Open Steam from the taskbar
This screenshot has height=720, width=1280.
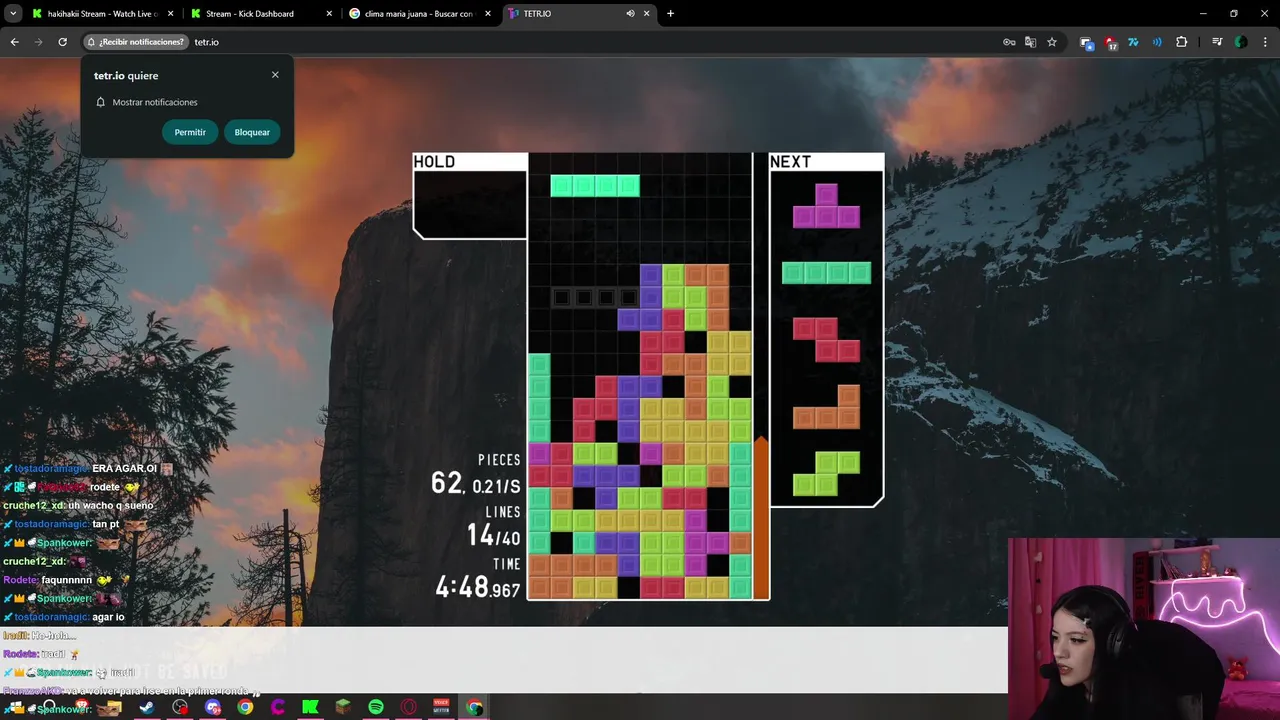pos(147,707)
